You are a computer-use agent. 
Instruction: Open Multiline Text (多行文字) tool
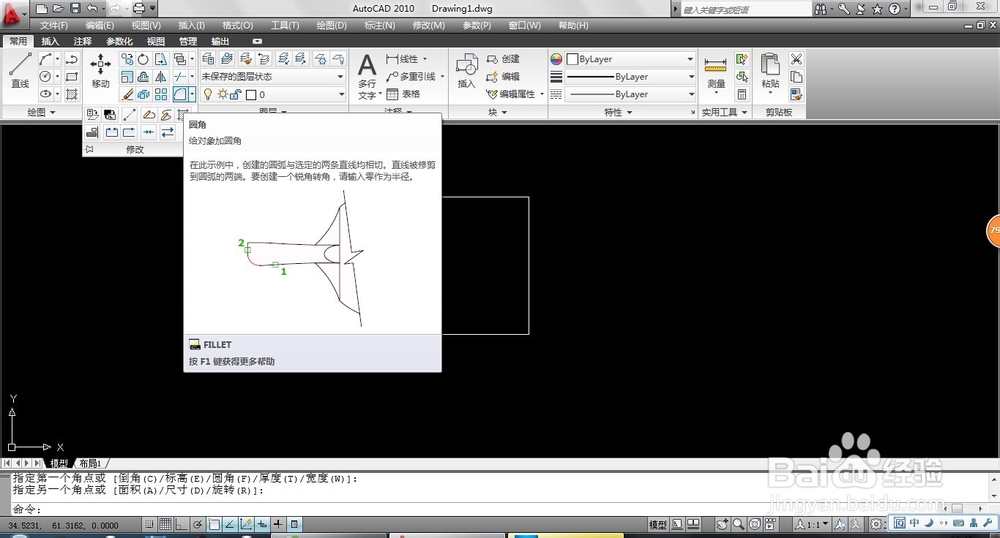click(x=367, y=76)
